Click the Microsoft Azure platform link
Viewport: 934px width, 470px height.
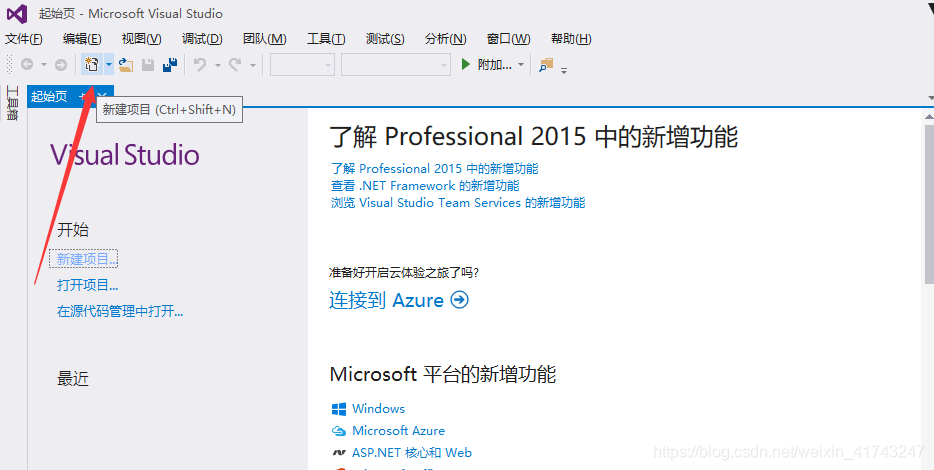tap(398, 431)
